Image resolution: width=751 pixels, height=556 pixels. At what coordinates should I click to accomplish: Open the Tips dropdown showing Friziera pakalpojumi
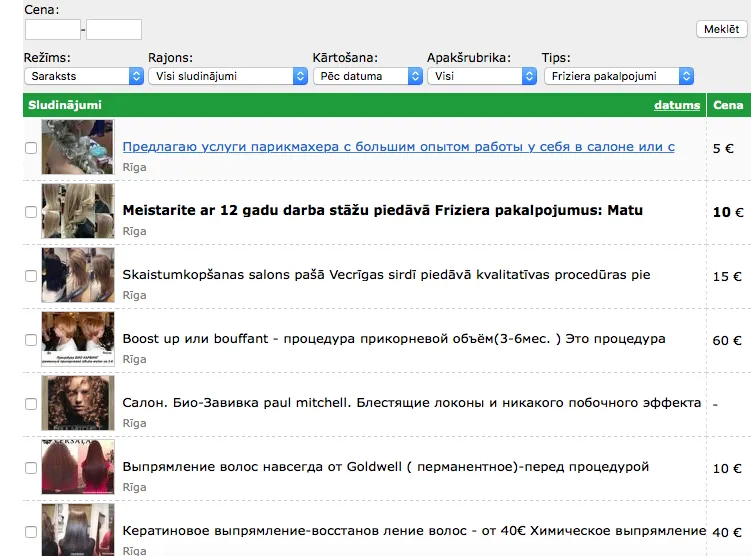(x=619, y=76)
